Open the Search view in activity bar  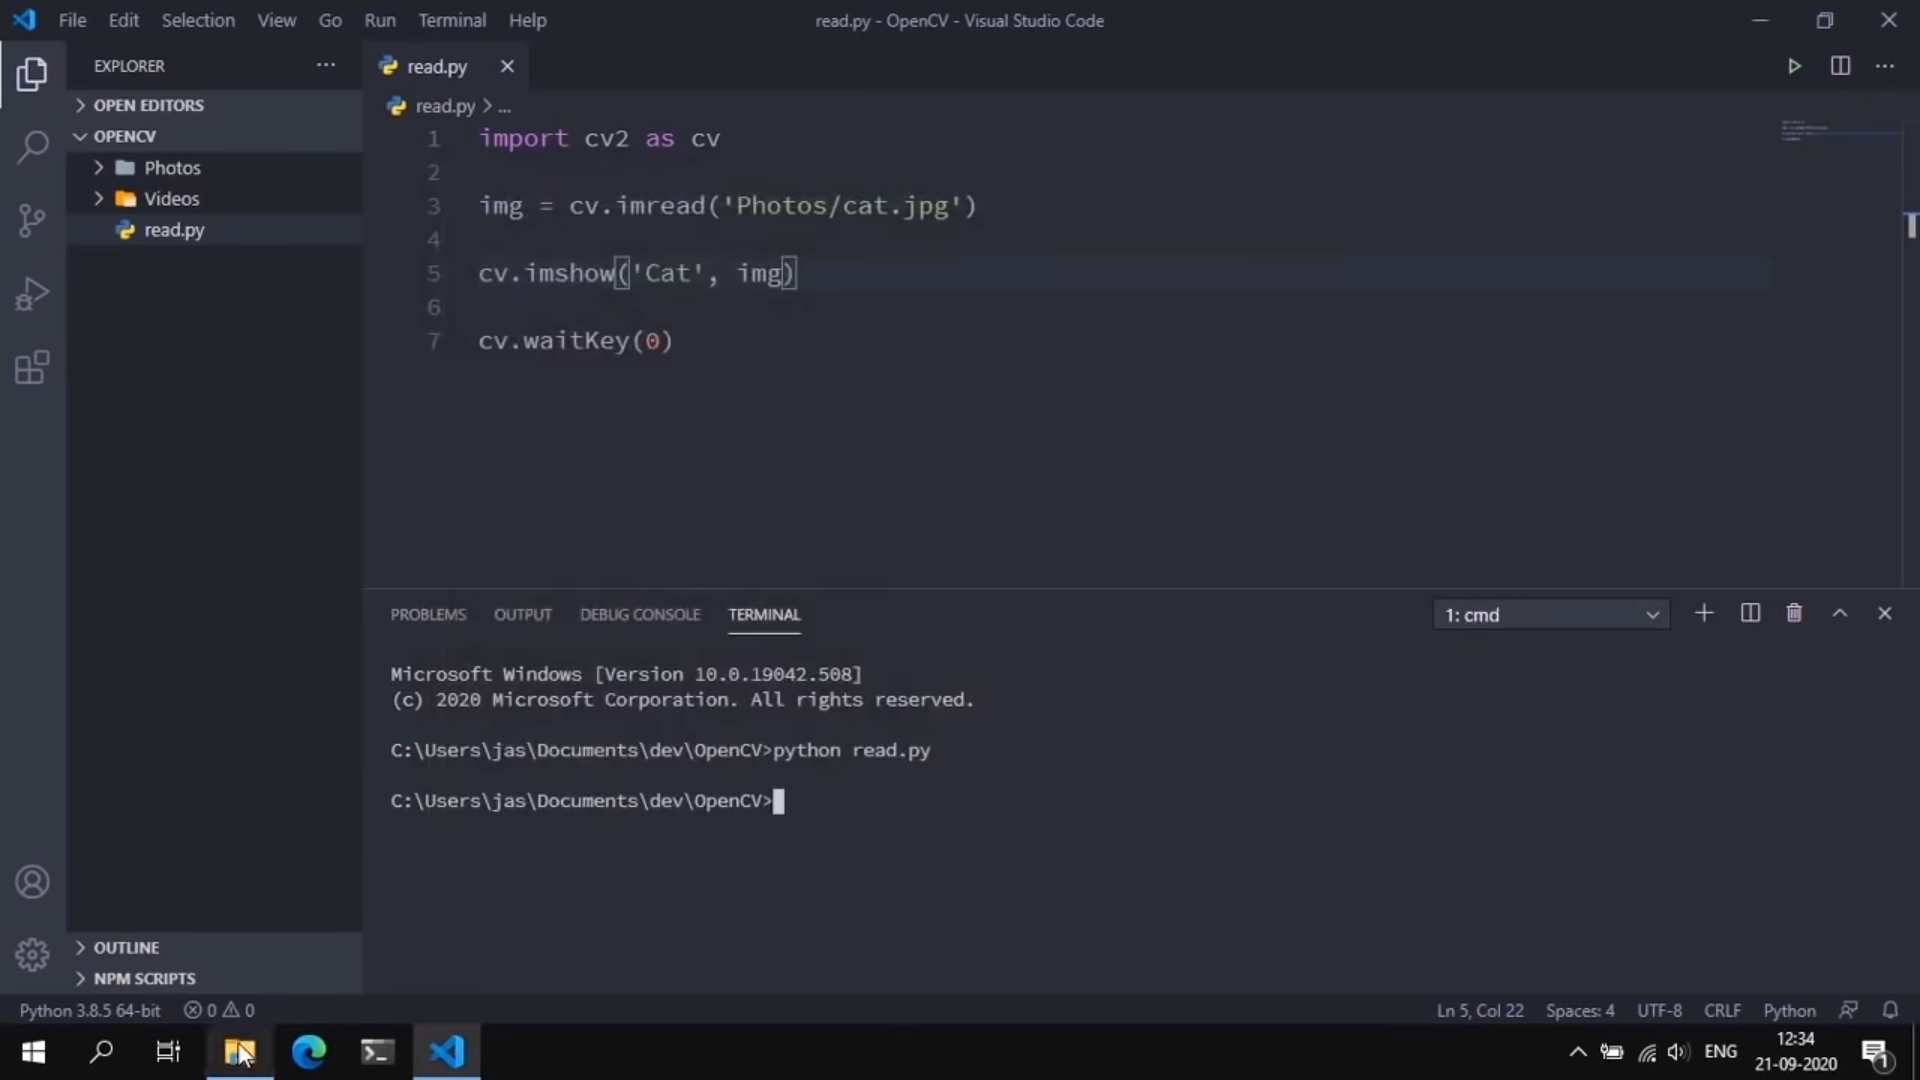(32, 147)
